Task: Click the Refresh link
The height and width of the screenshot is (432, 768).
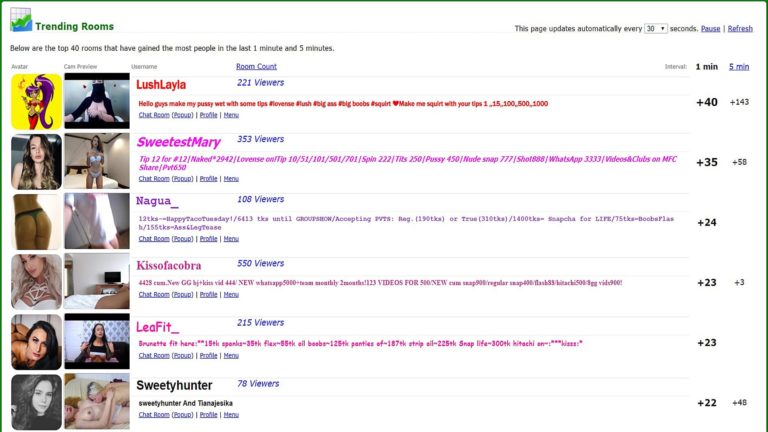Action: 740,29
